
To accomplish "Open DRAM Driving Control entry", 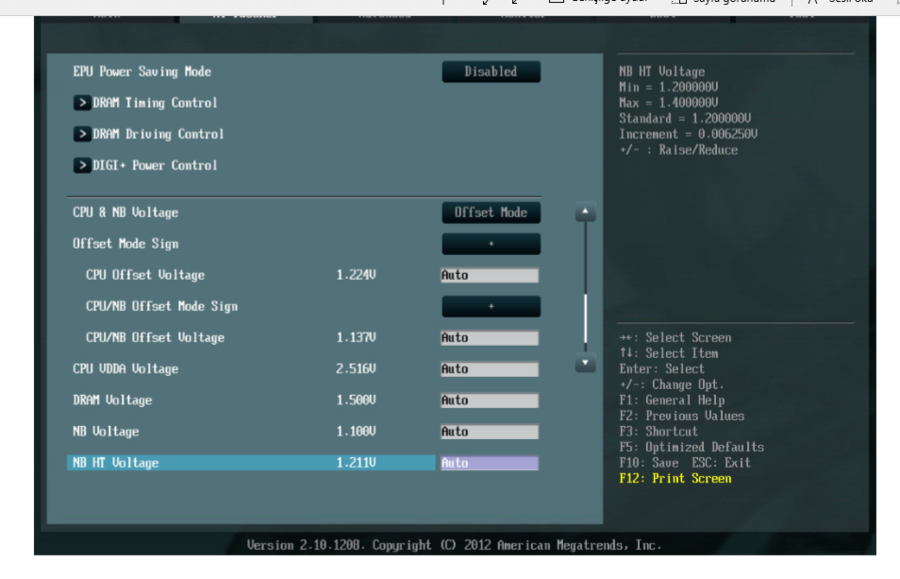I will 158,134.
